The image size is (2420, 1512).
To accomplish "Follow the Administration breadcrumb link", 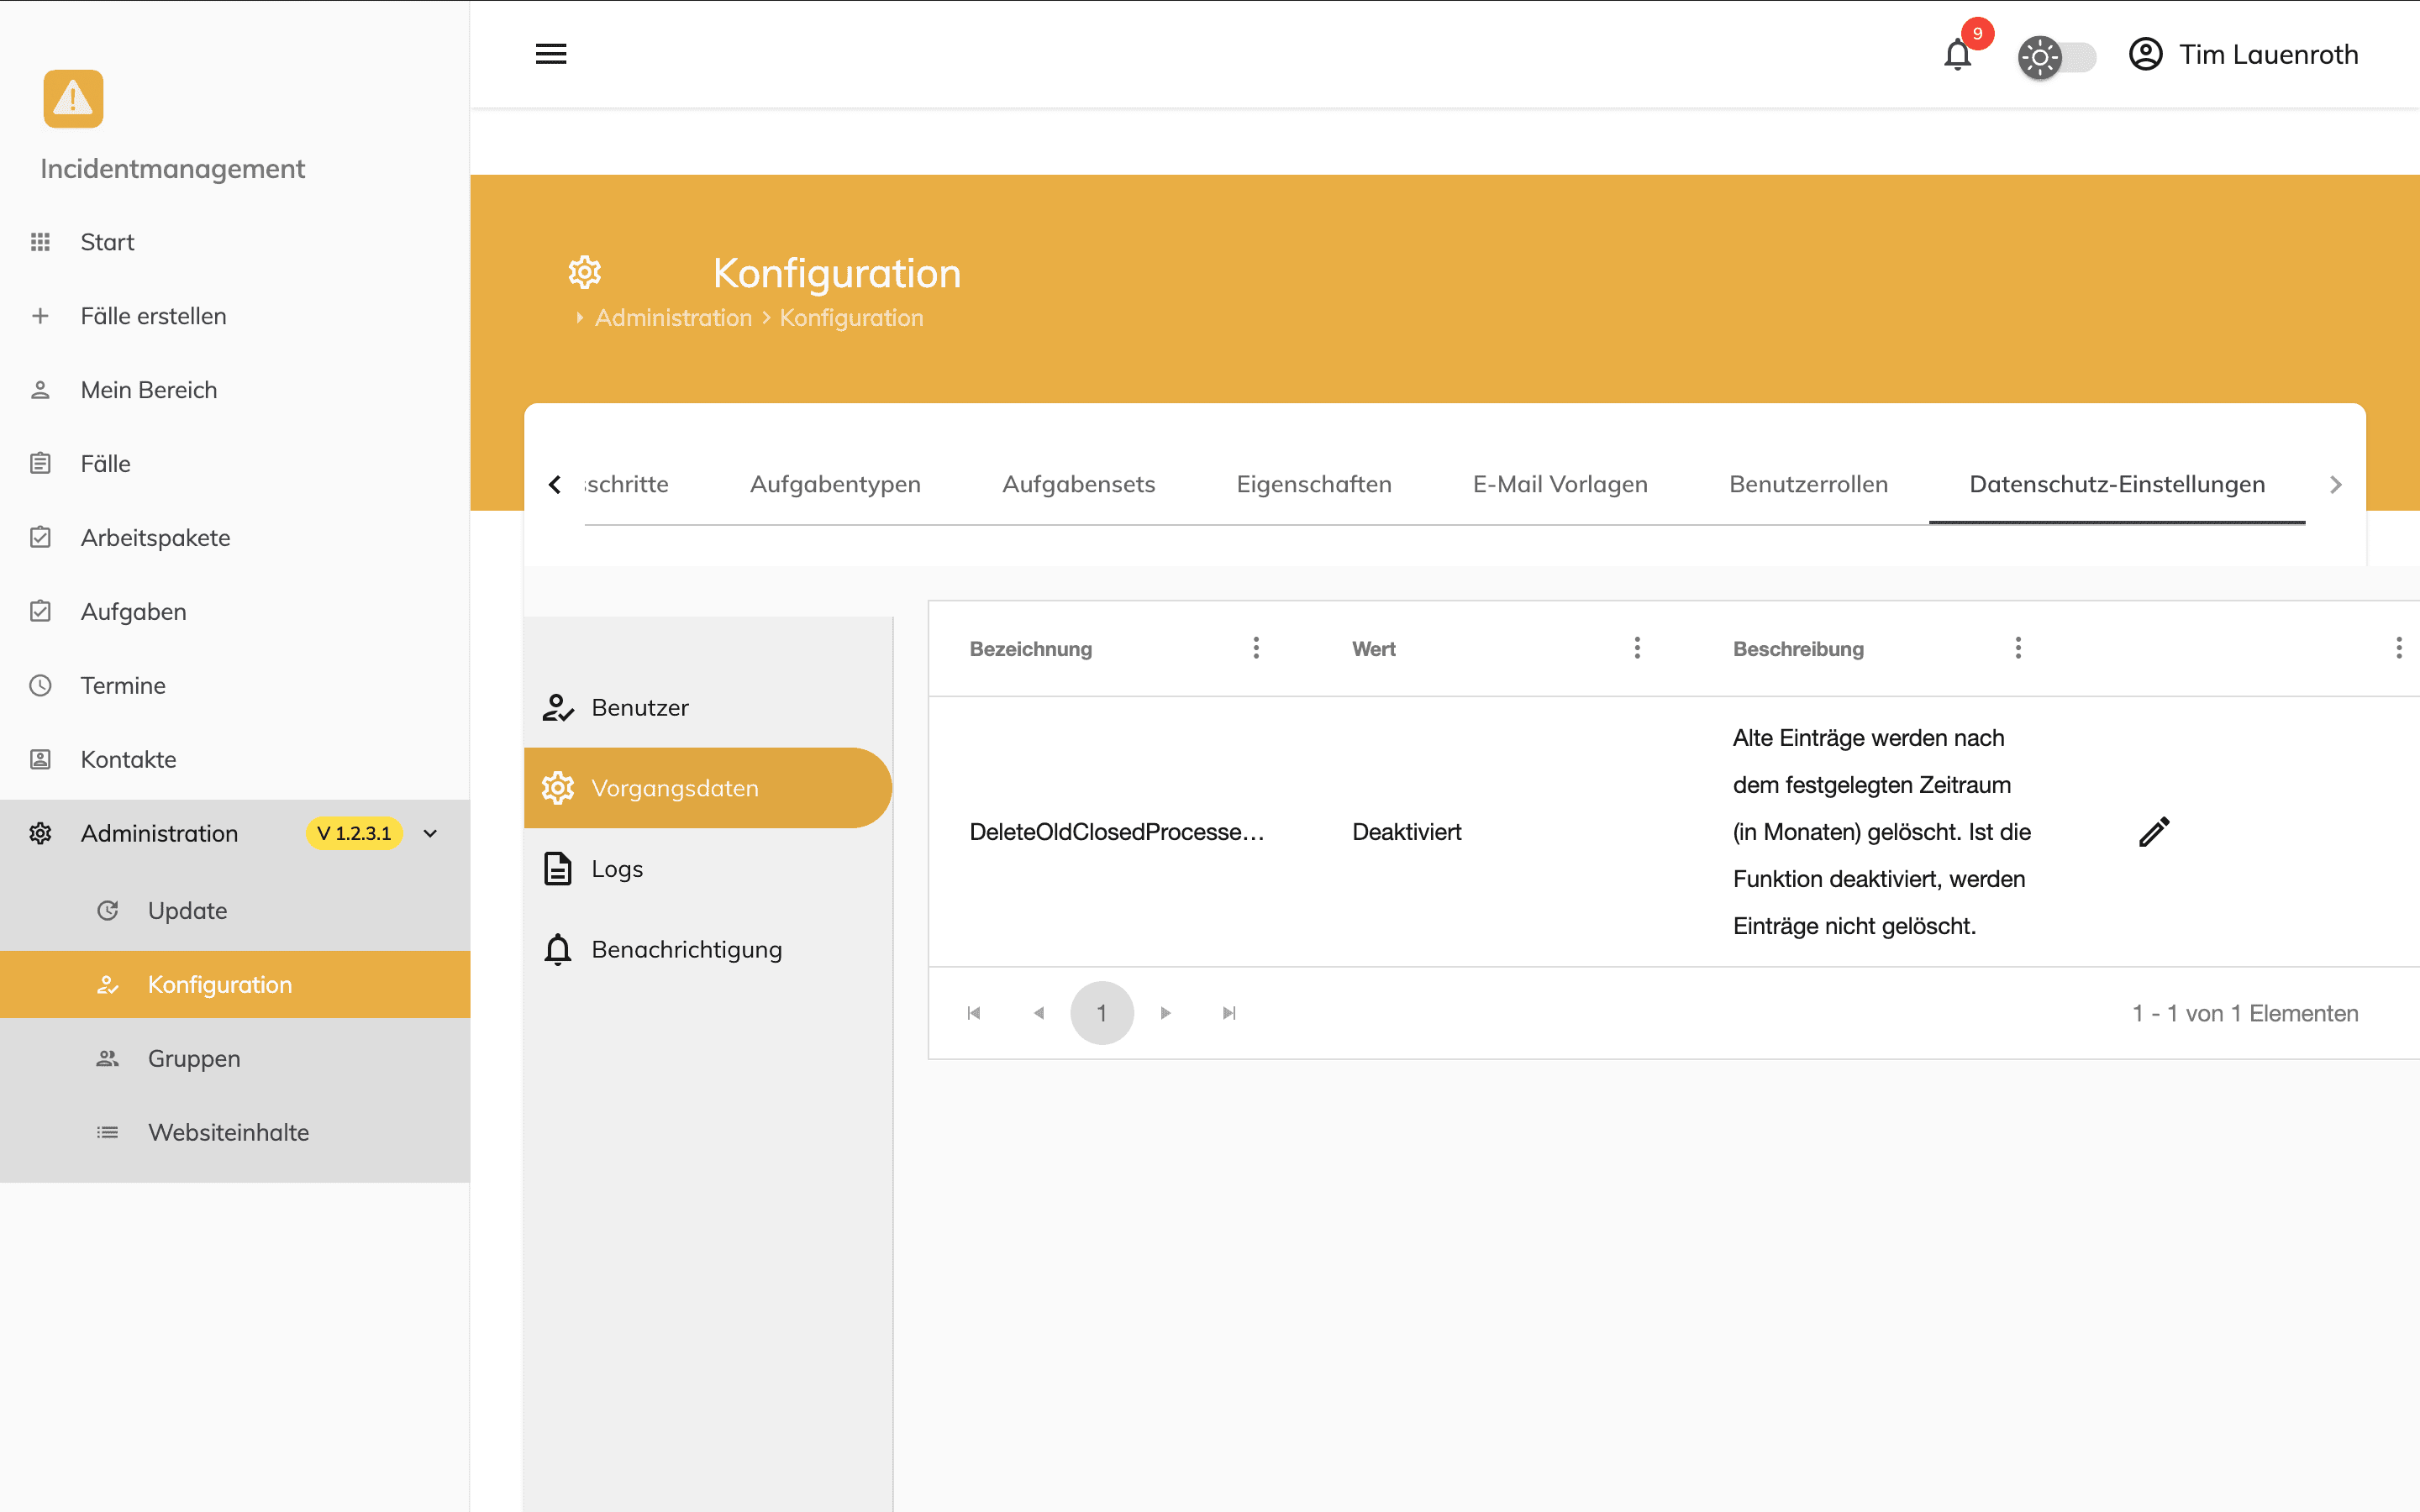I will pyautogui.click(x=673, y=318).
